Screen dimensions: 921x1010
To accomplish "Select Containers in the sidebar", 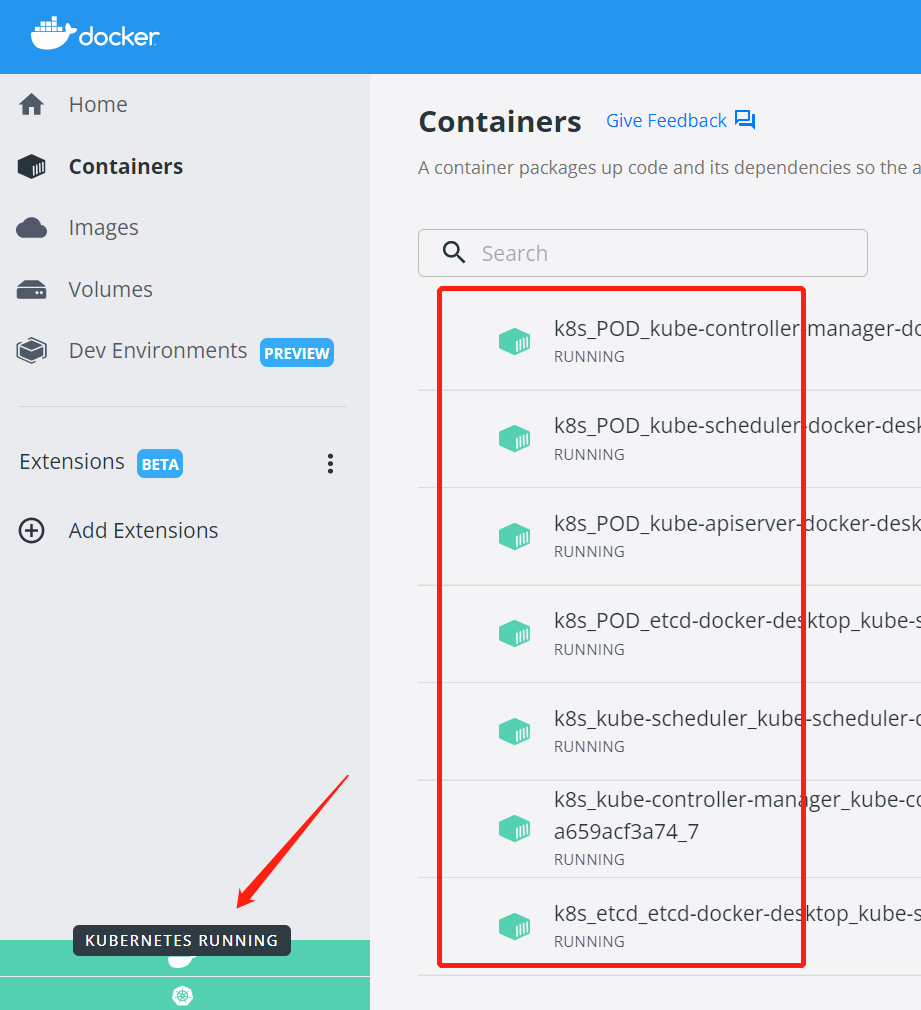I will coord(126,166).
